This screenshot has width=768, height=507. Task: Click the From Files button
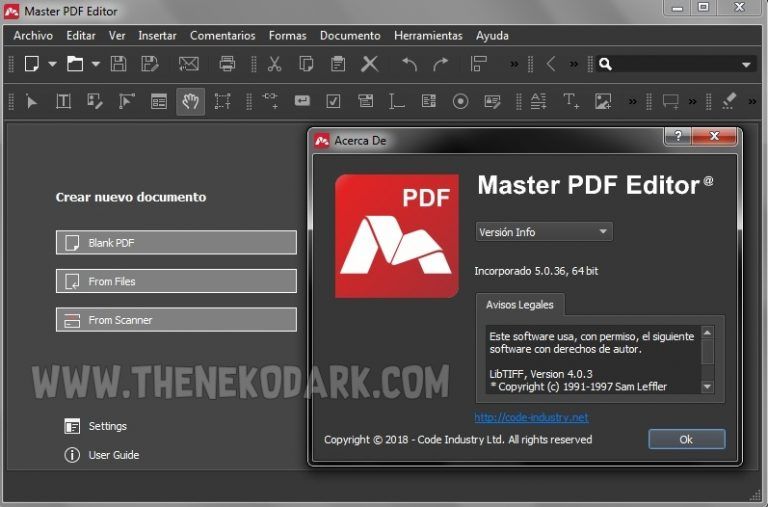click(x=176, y=281)
